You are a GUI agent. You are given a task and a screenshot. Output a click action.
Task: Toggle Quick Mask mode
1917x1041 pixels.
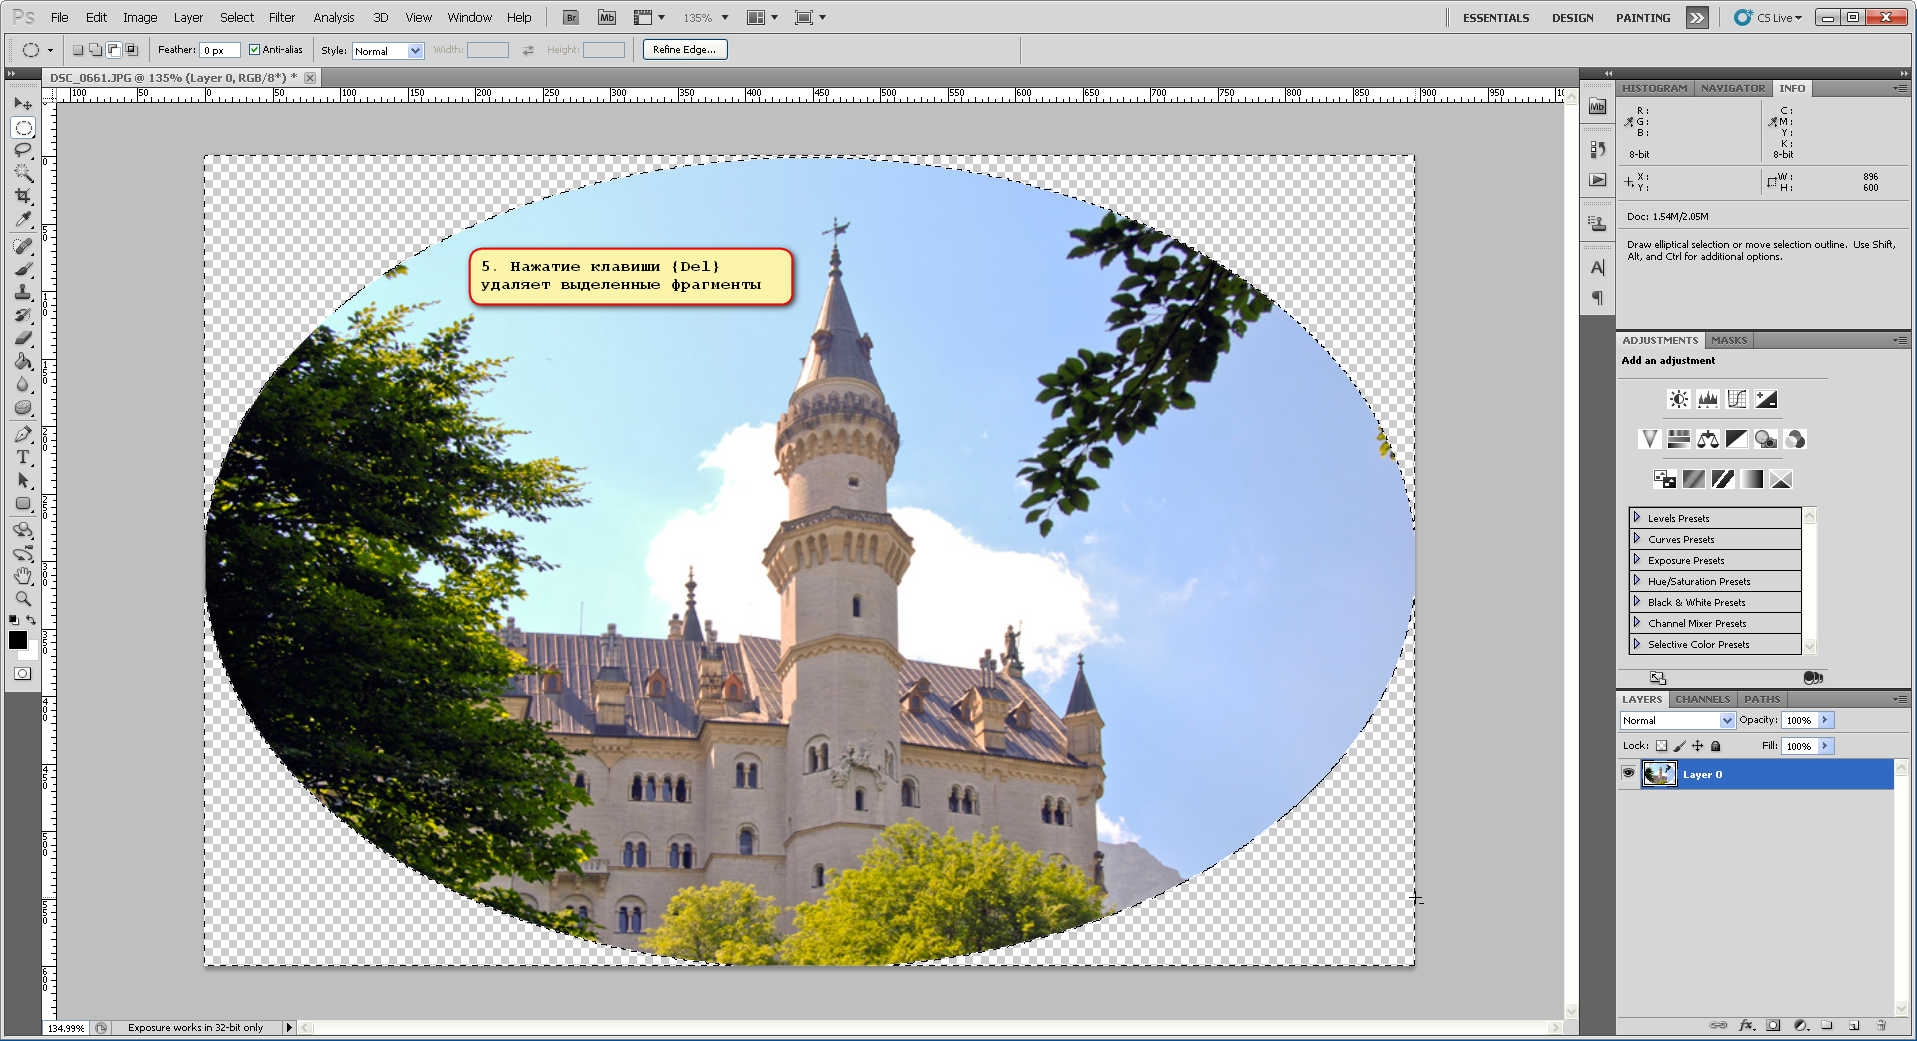tap(22, 674)
